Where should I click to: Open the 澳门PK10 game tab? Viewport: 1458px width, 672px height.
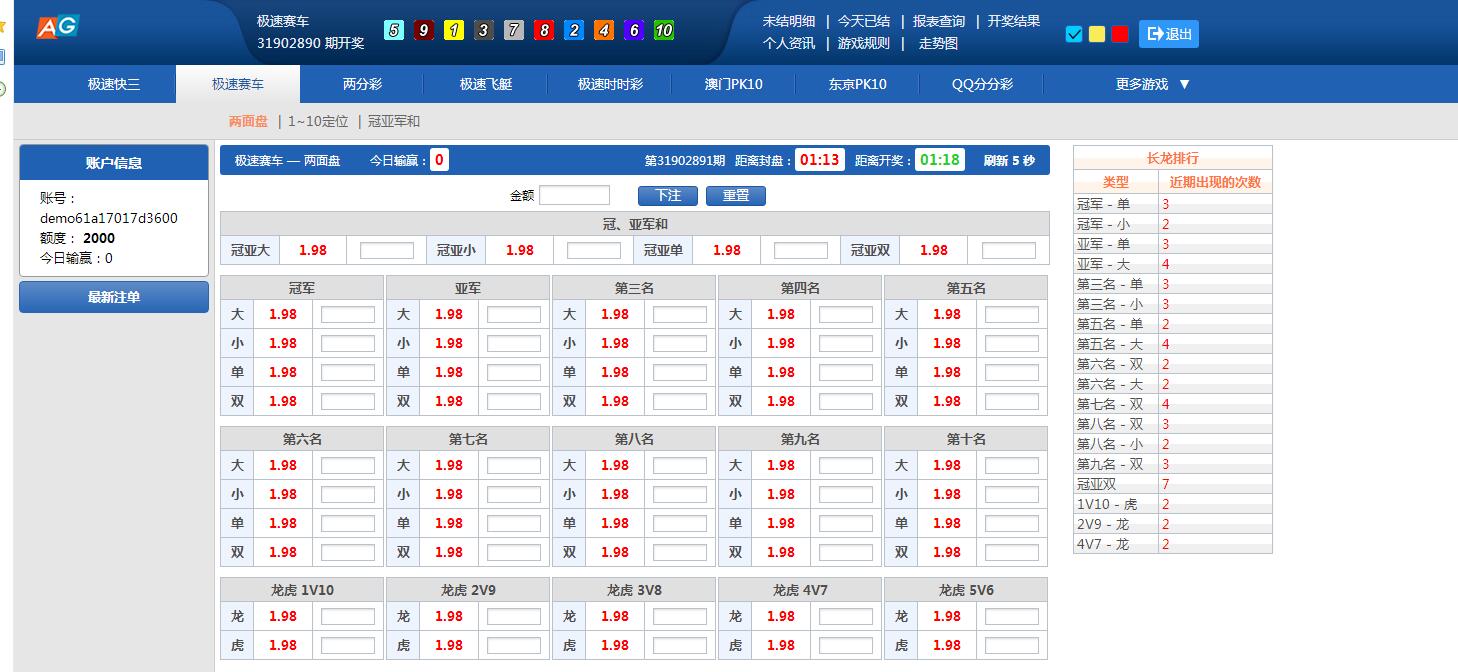(x=733, y=84)
